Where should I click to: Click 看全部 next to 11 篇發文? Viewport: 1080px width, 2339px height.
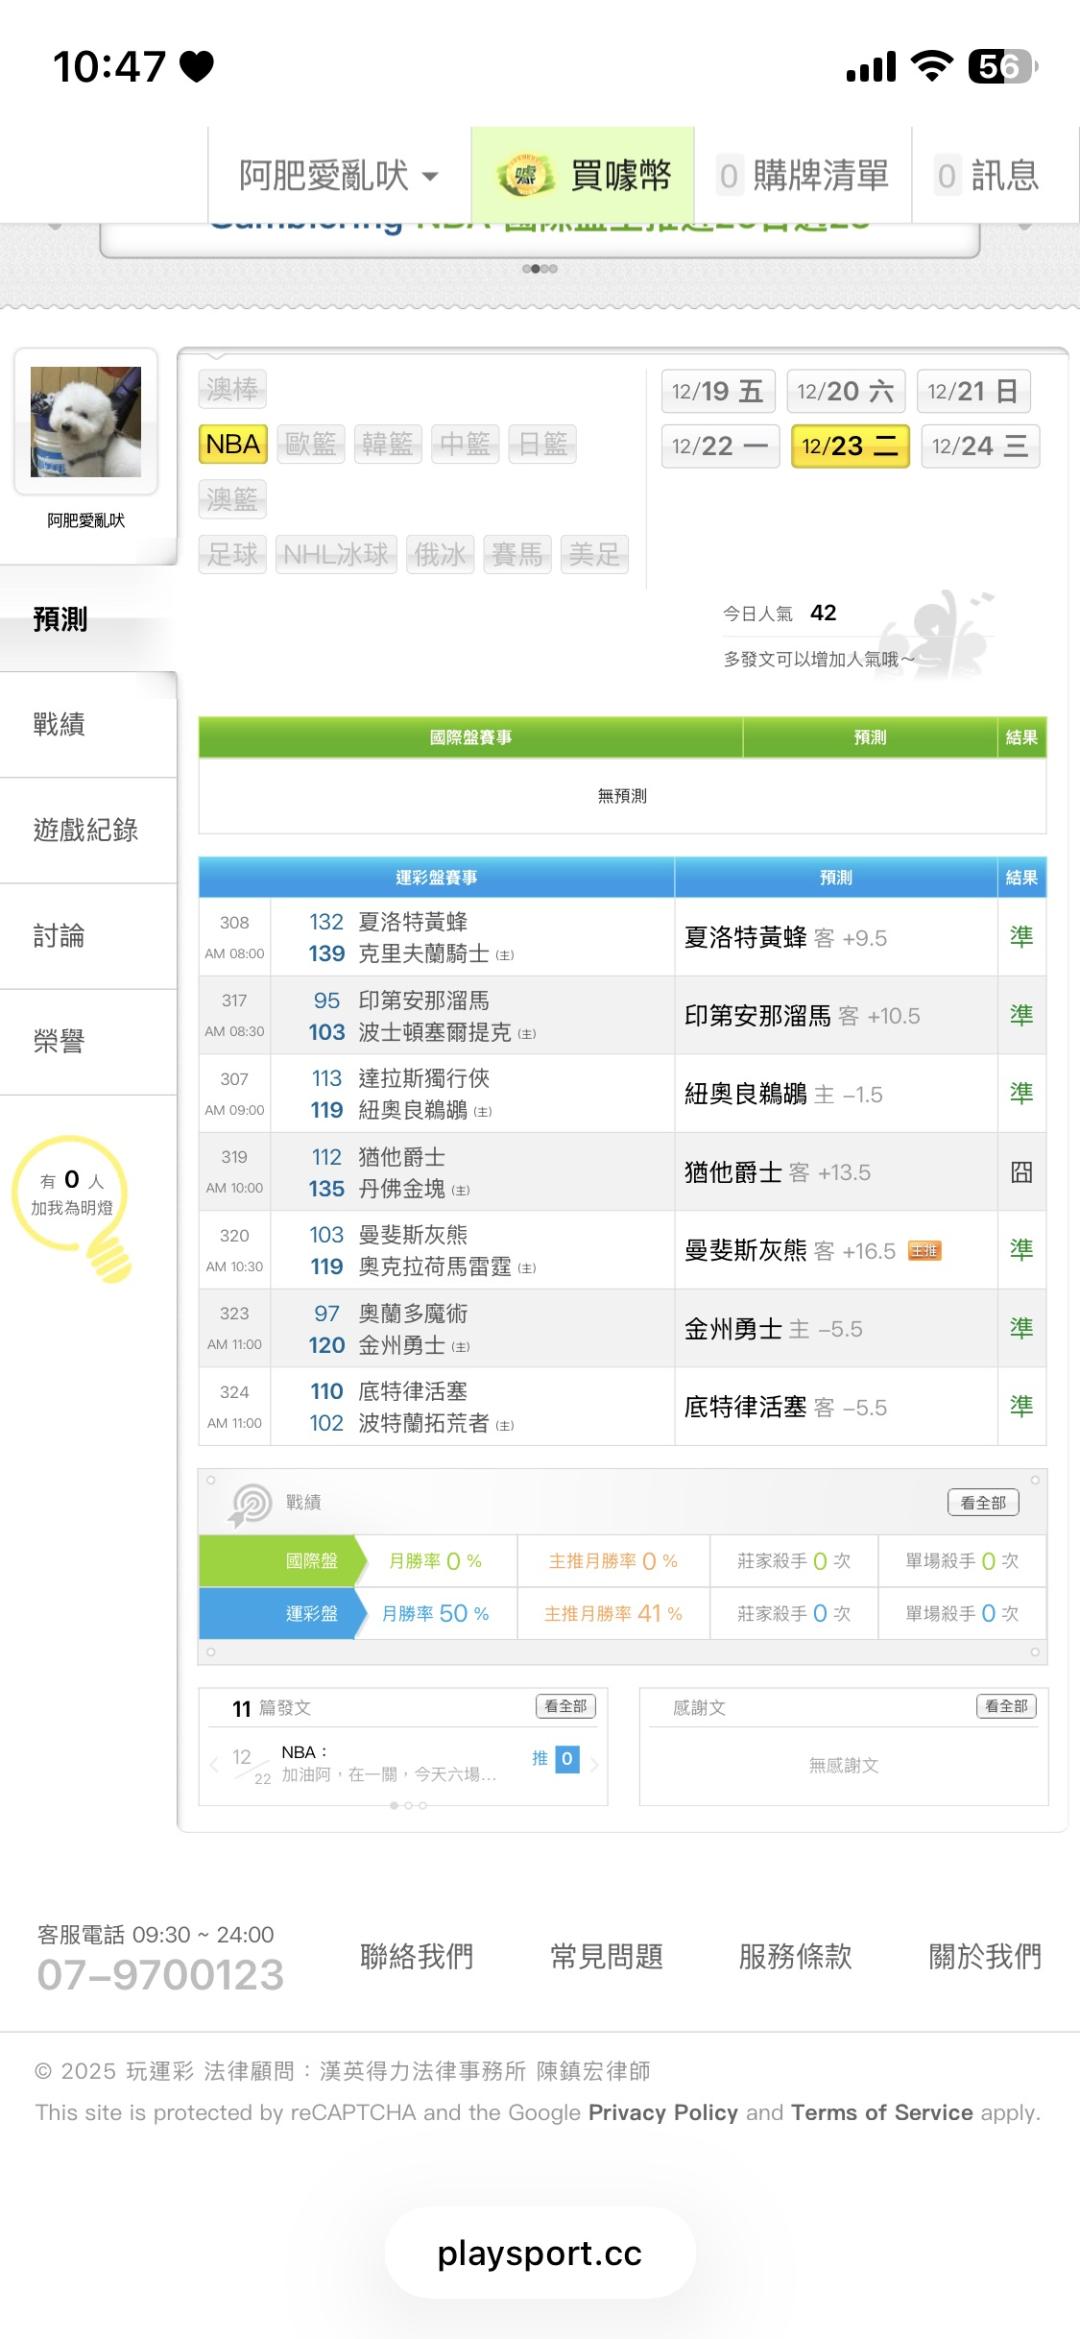(566, 1706)
